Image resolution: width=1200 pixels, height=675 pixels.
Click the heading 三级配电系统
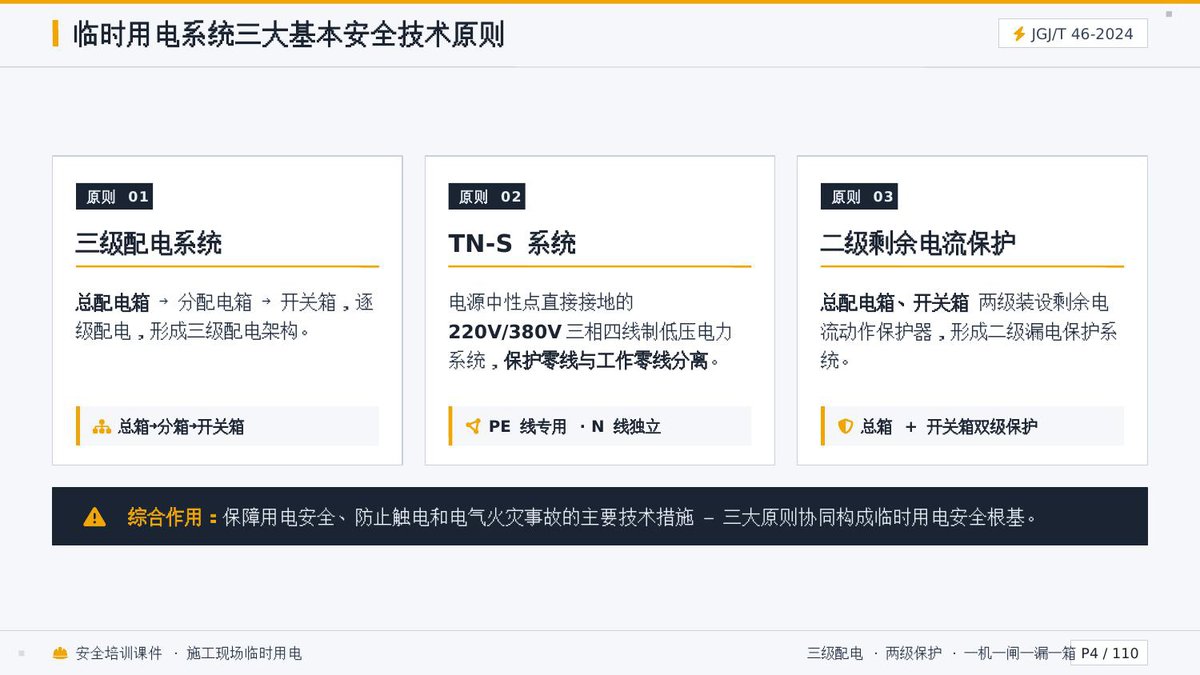tap(149, 243)
